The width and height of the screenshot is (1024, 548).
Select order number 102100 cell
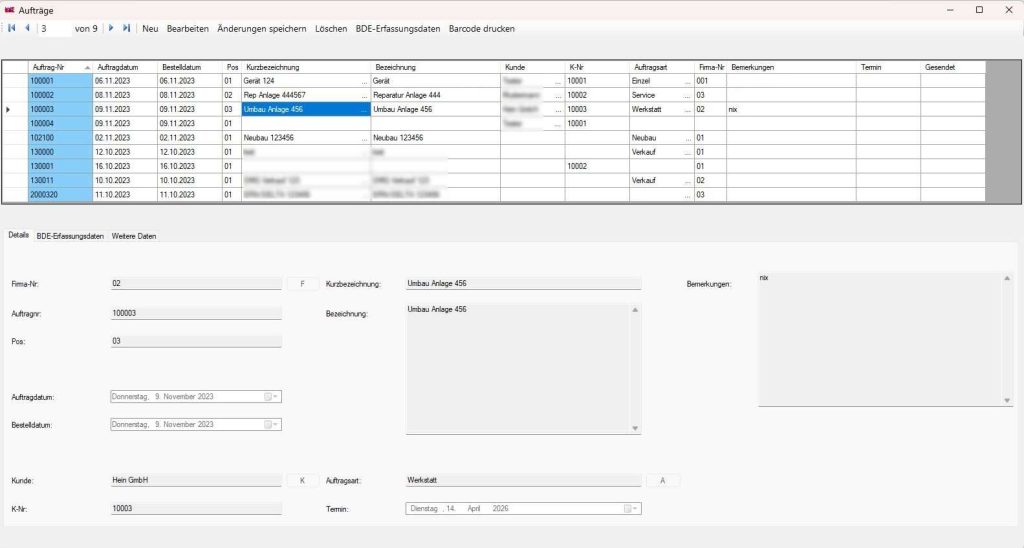tap(60, 138)
